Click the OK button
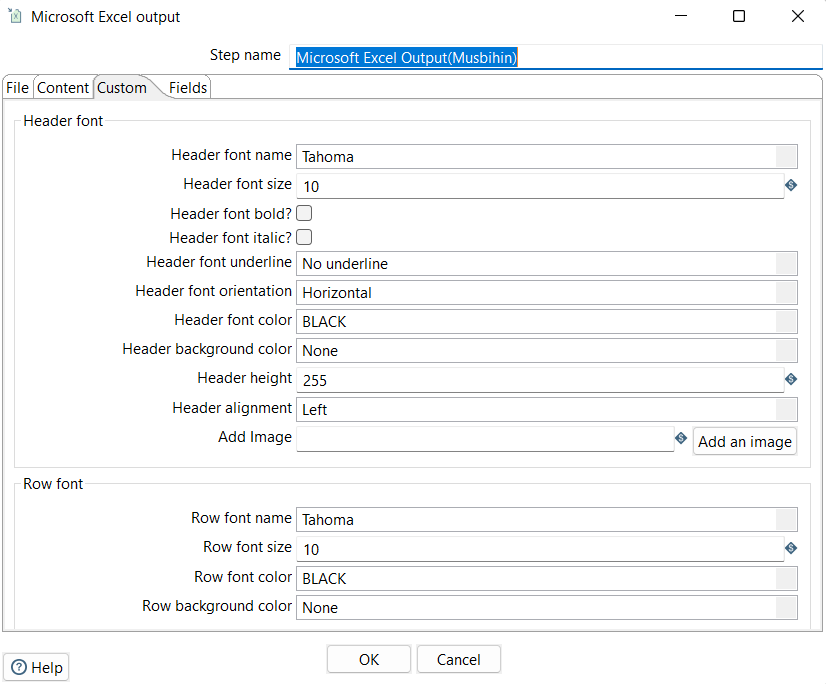The height and width of the screenshot is (684, 826). pos(369,659)
